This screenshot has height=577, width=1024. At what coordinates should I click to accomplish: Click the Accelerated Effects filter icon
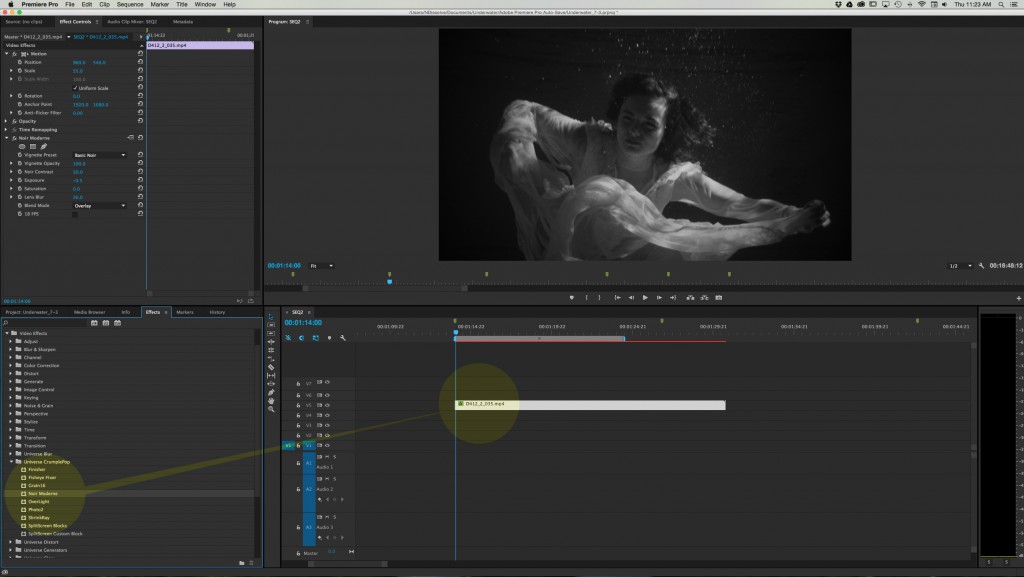pos(94,323)
